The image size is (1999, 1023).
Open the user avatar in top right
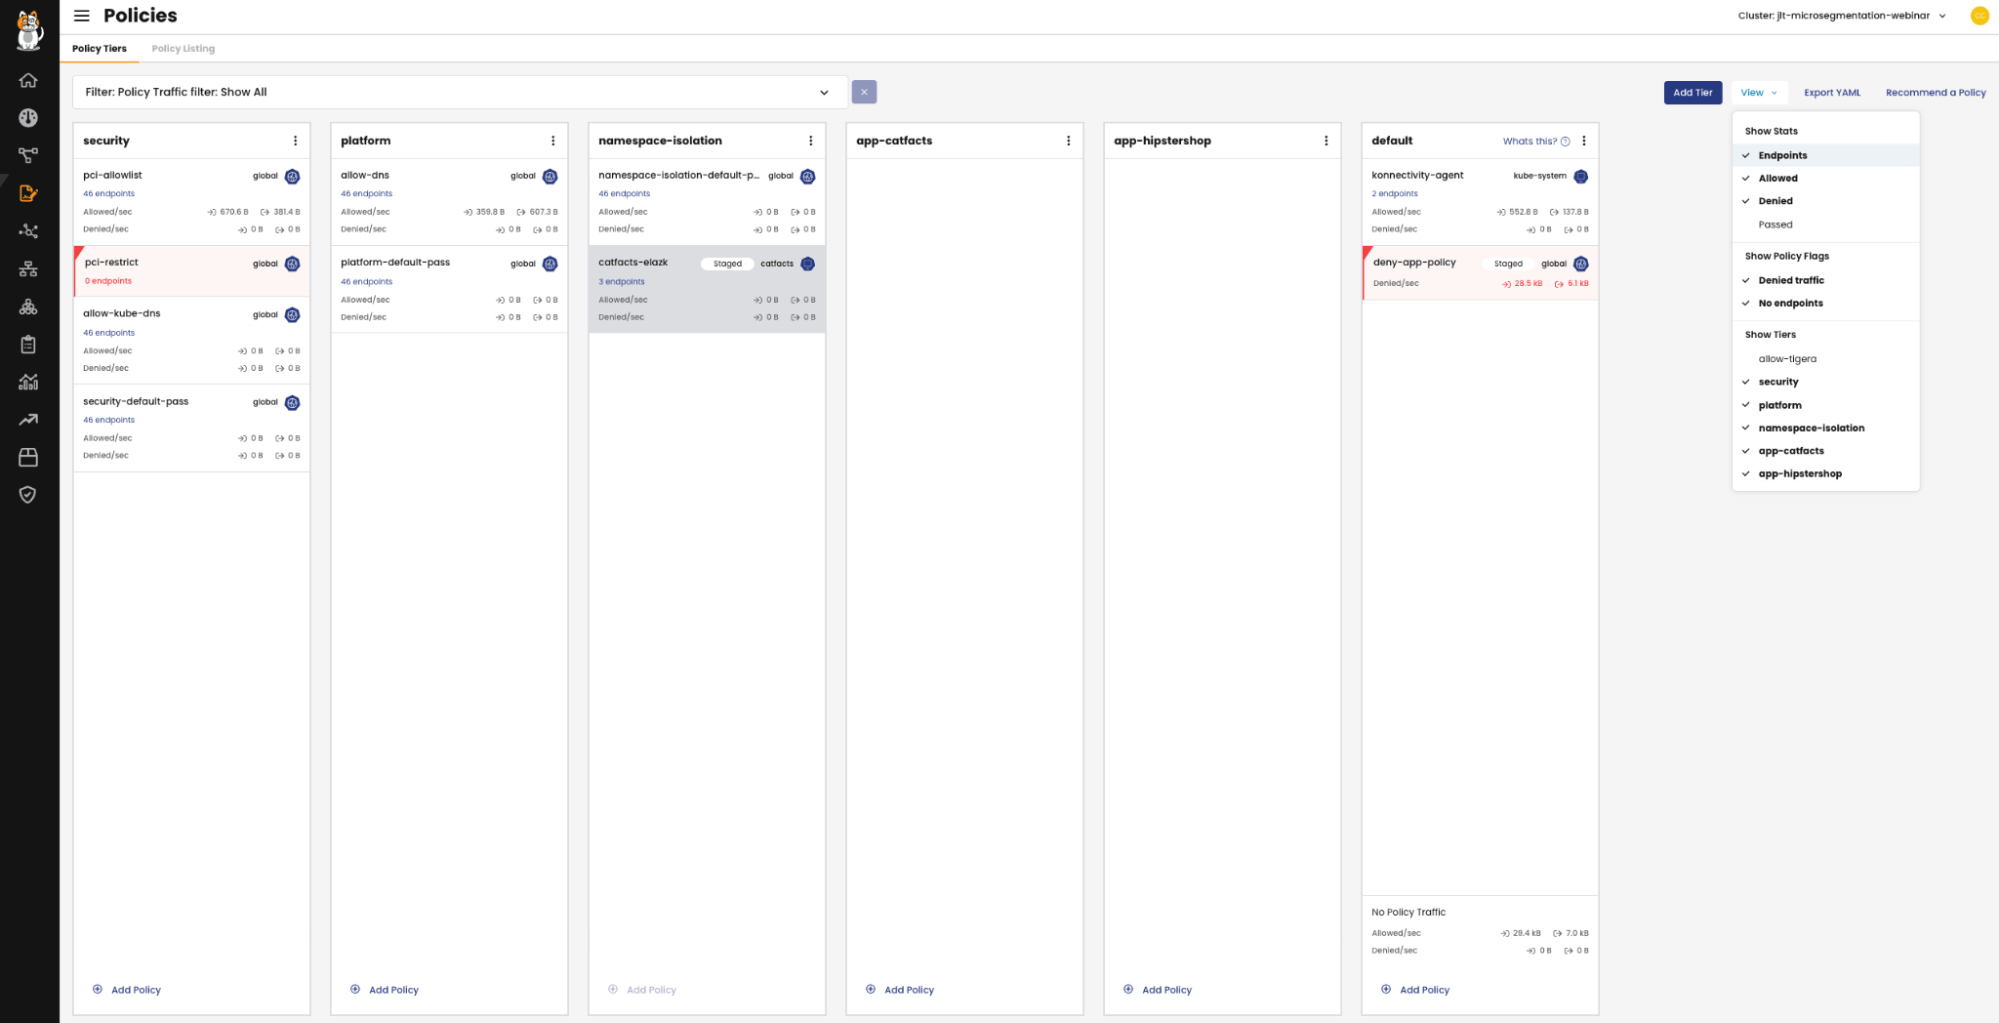click(1979, 15)
